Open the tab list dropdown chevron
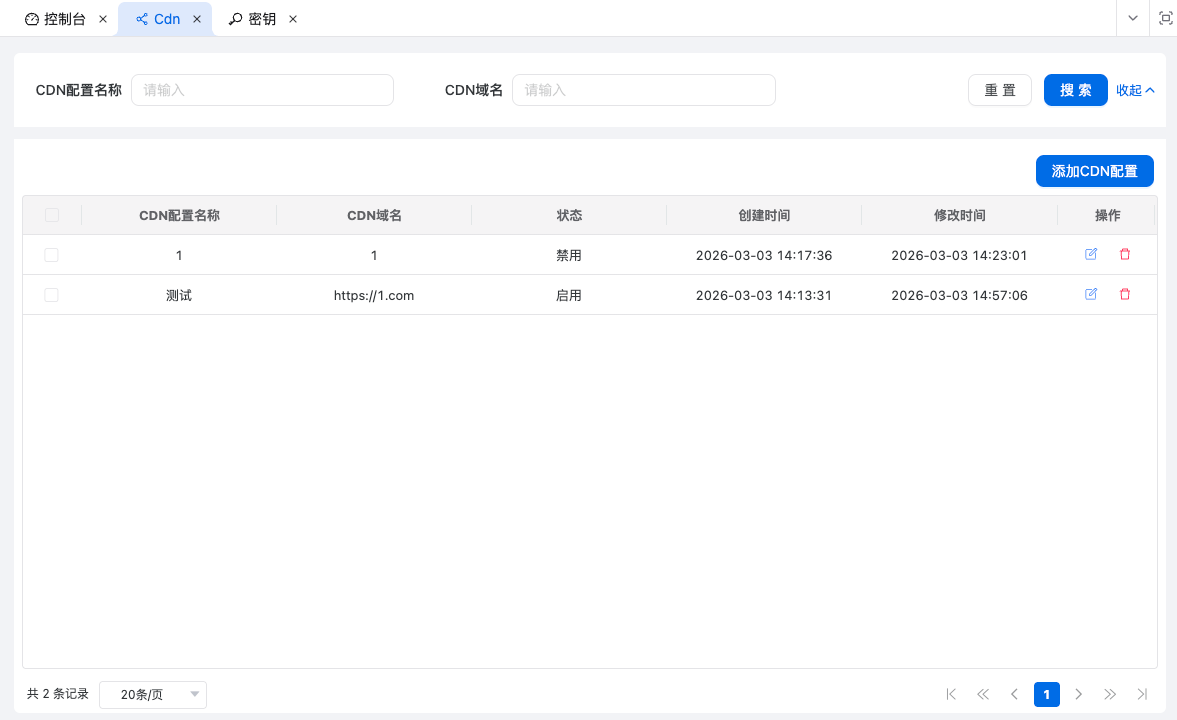 tap(1133, 18)
